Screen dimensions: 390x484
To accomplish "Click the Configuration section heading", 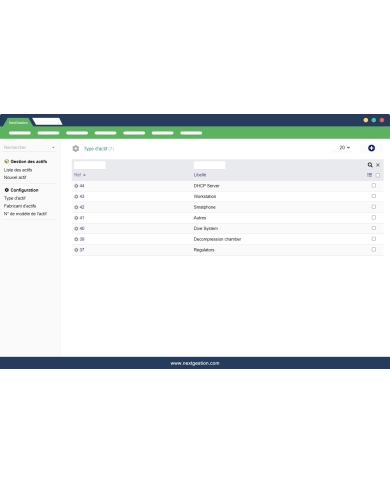I will pyautogui.click(x=24, y=190).
